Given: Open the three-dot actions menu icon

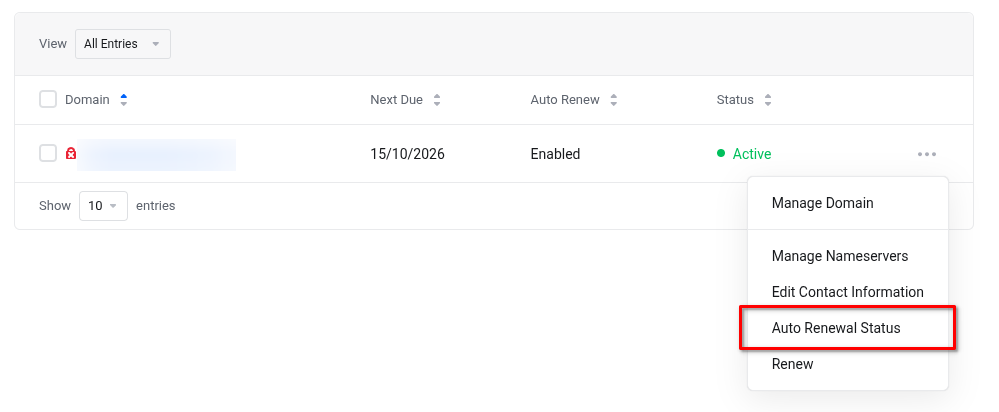Looking at the screenshot, I should (x=926, y=154).
